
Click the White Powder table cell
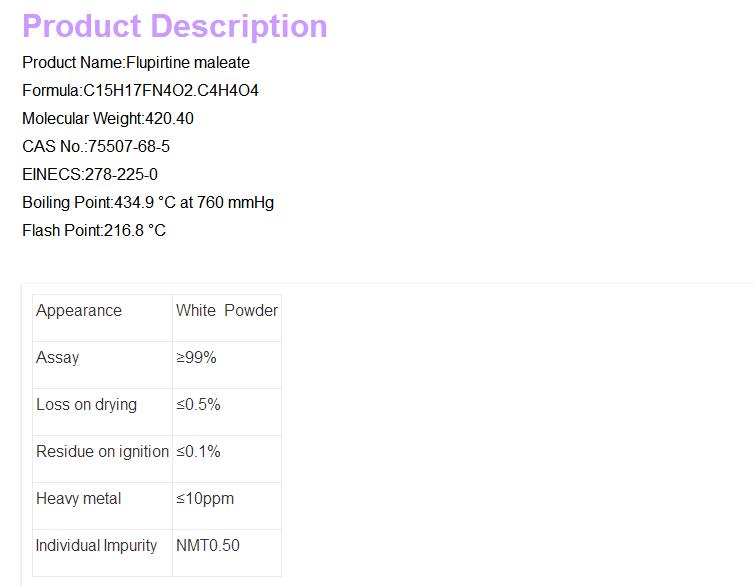227,310
